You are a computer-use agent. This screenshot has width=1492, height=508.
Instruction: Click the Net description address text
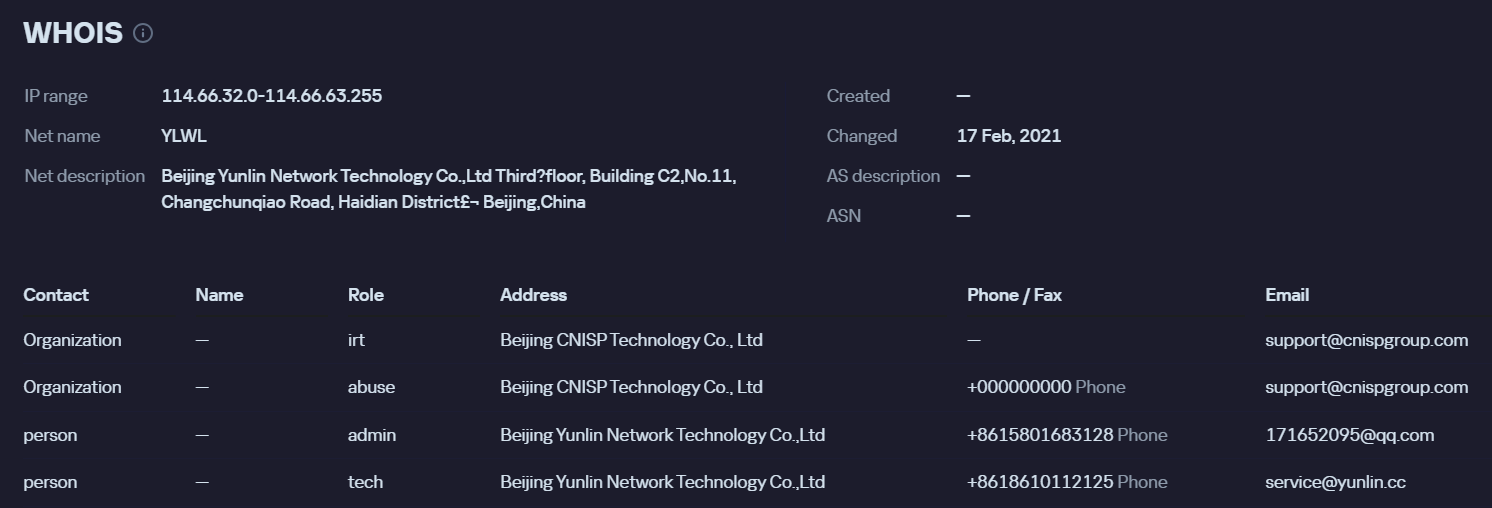[x=448, y=188]
